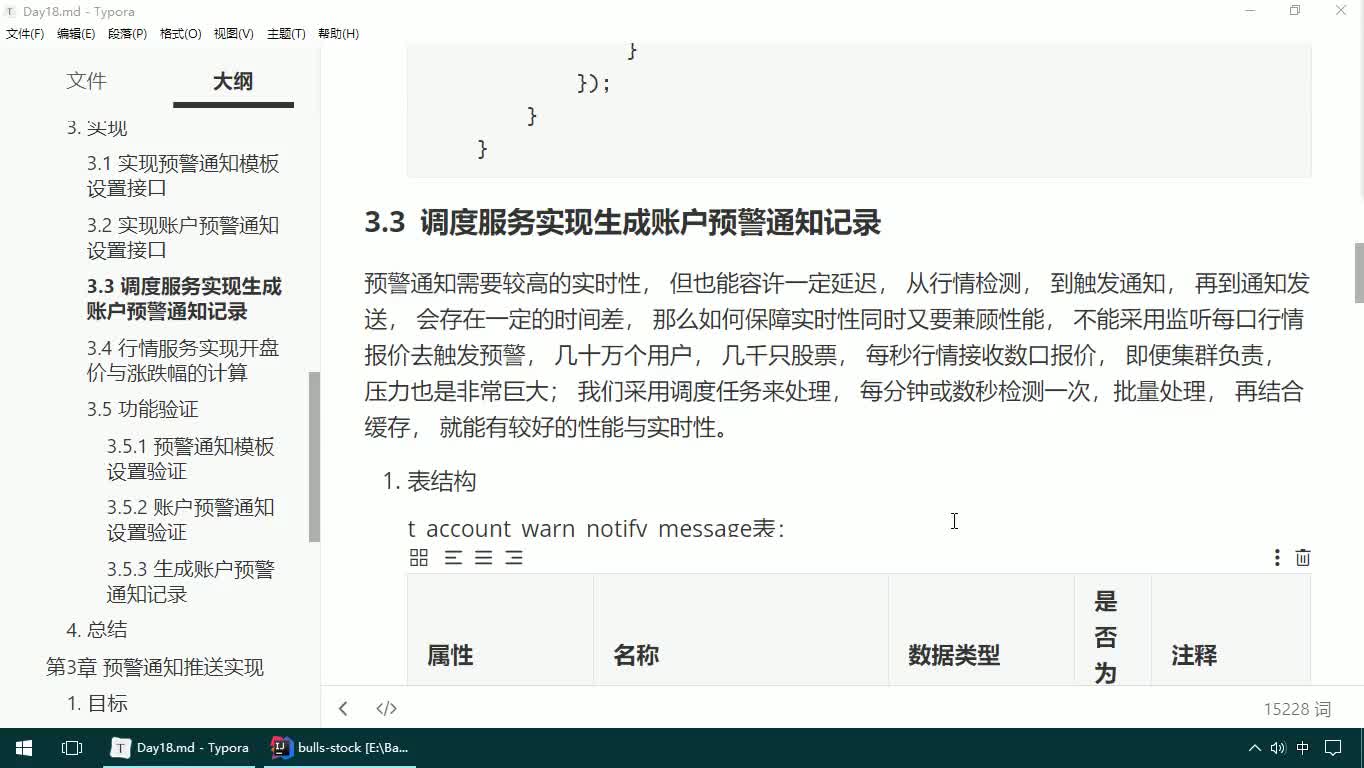The height and width of the screenshot is (768, 1364).
Task: Click heading 3.3 调度服务实现生成账户预警通知记录 in editor
Action: pos(622,222)
